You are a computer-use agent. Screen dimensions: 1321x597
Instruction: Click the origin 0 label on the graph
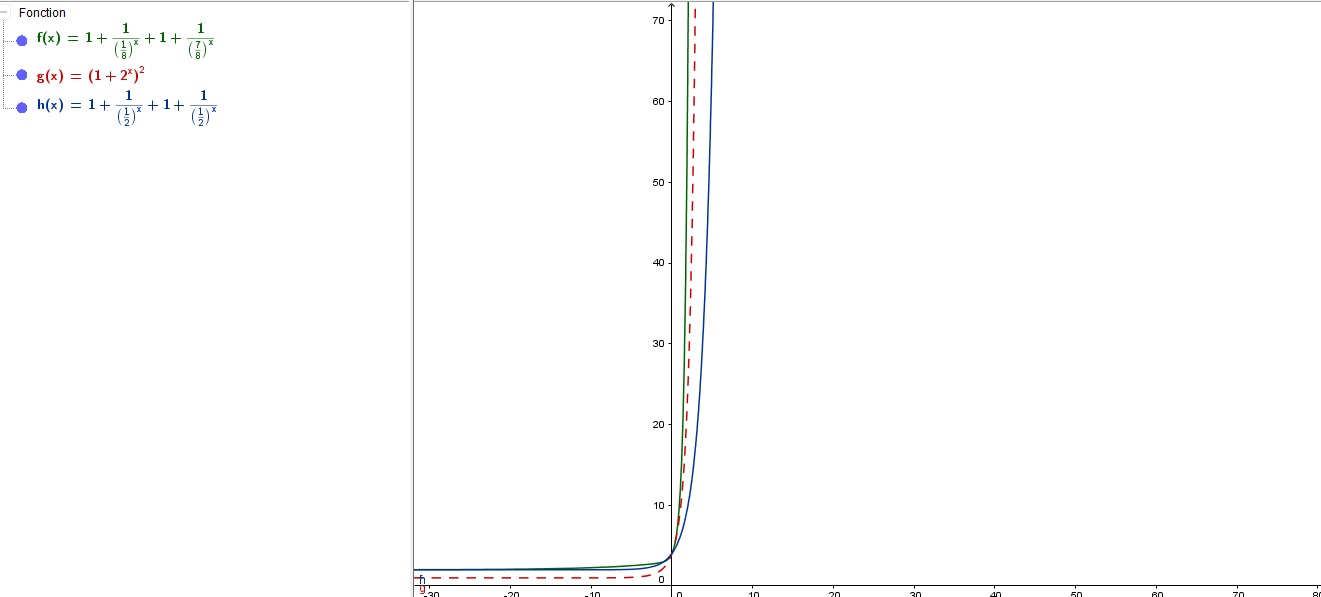(x=661, y=580)
